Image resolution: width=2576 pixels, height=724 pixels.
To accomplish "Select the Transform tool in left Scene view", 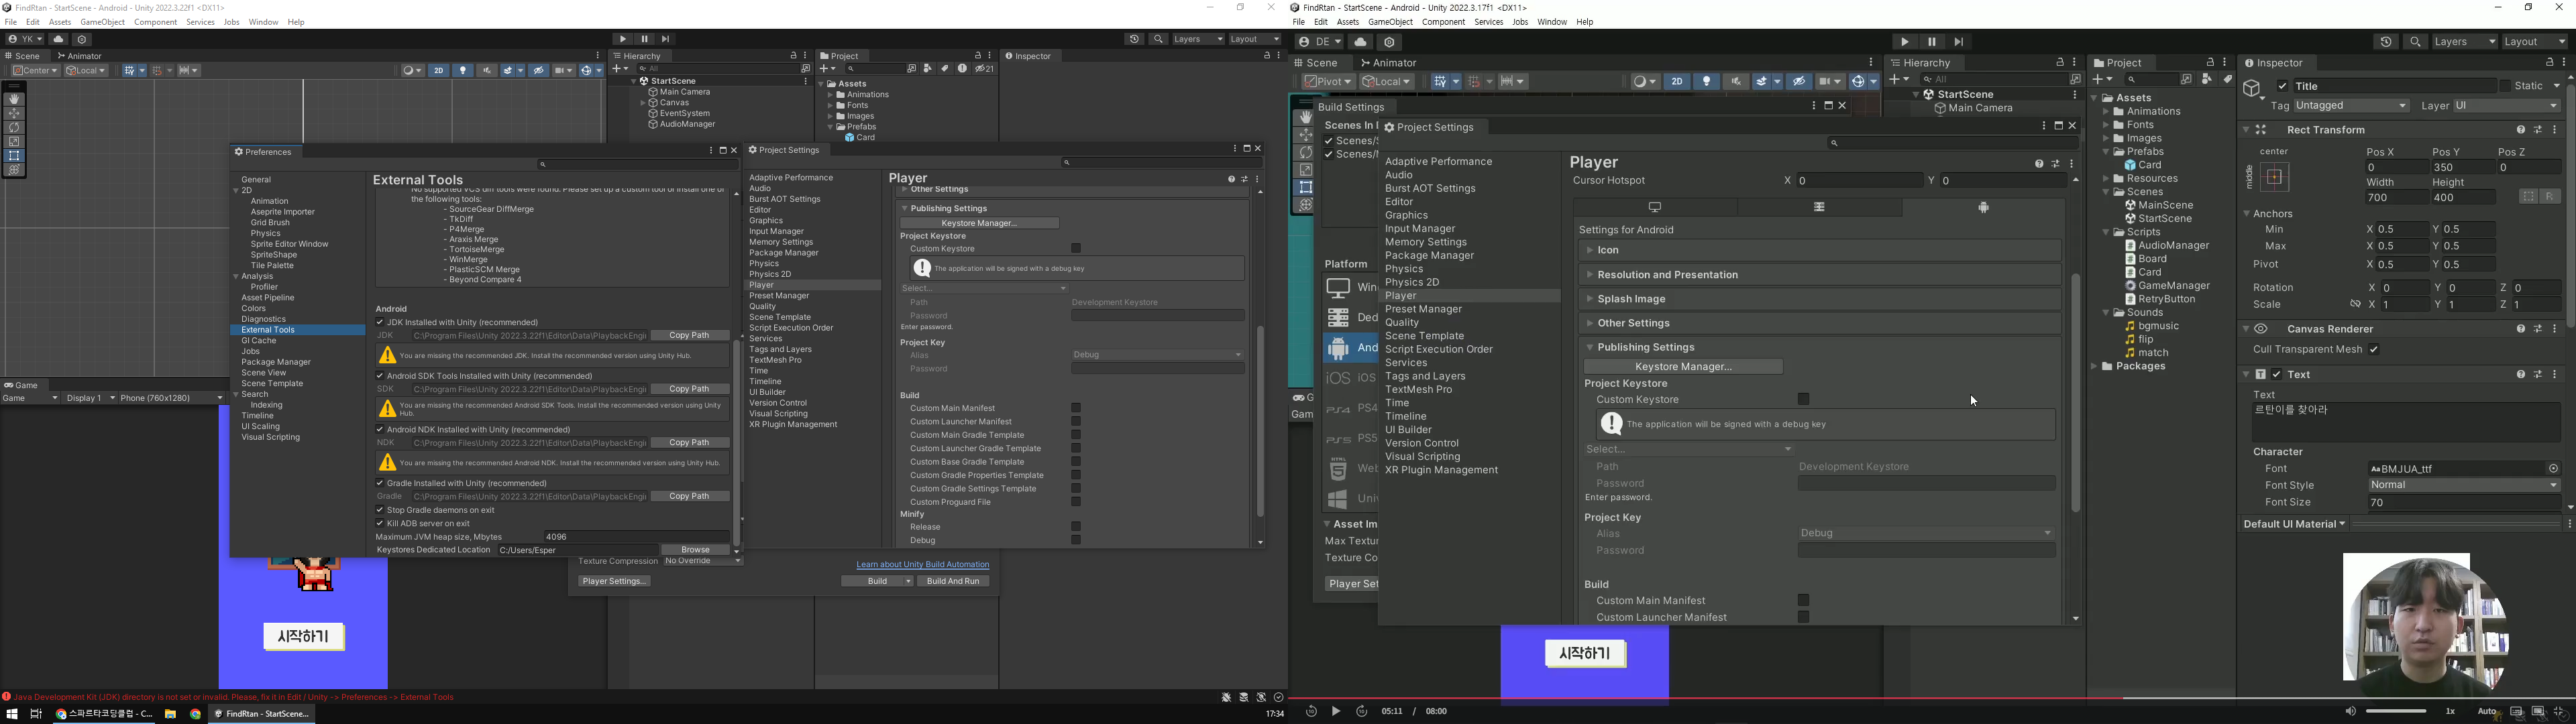I will (x=14, y=170).
